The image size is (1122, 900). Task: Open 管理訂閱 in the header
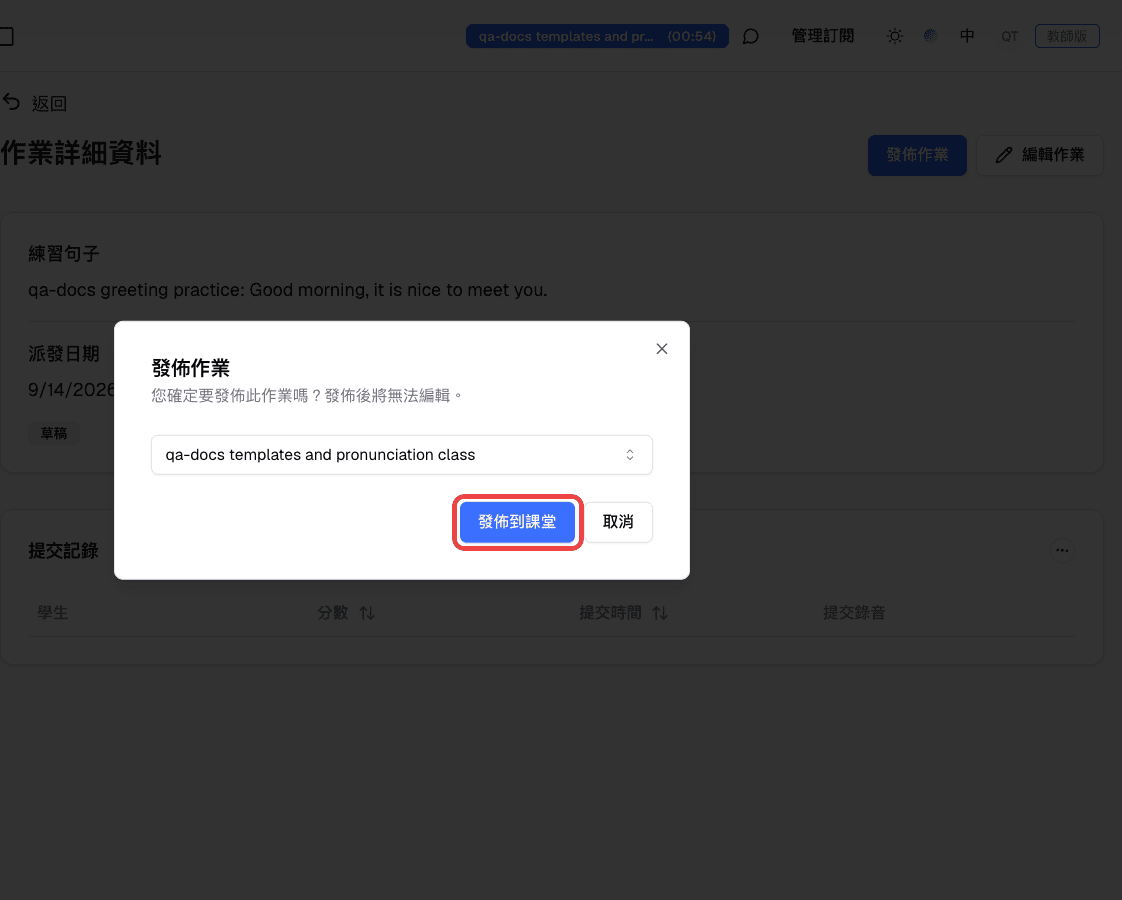pos(823,36)
